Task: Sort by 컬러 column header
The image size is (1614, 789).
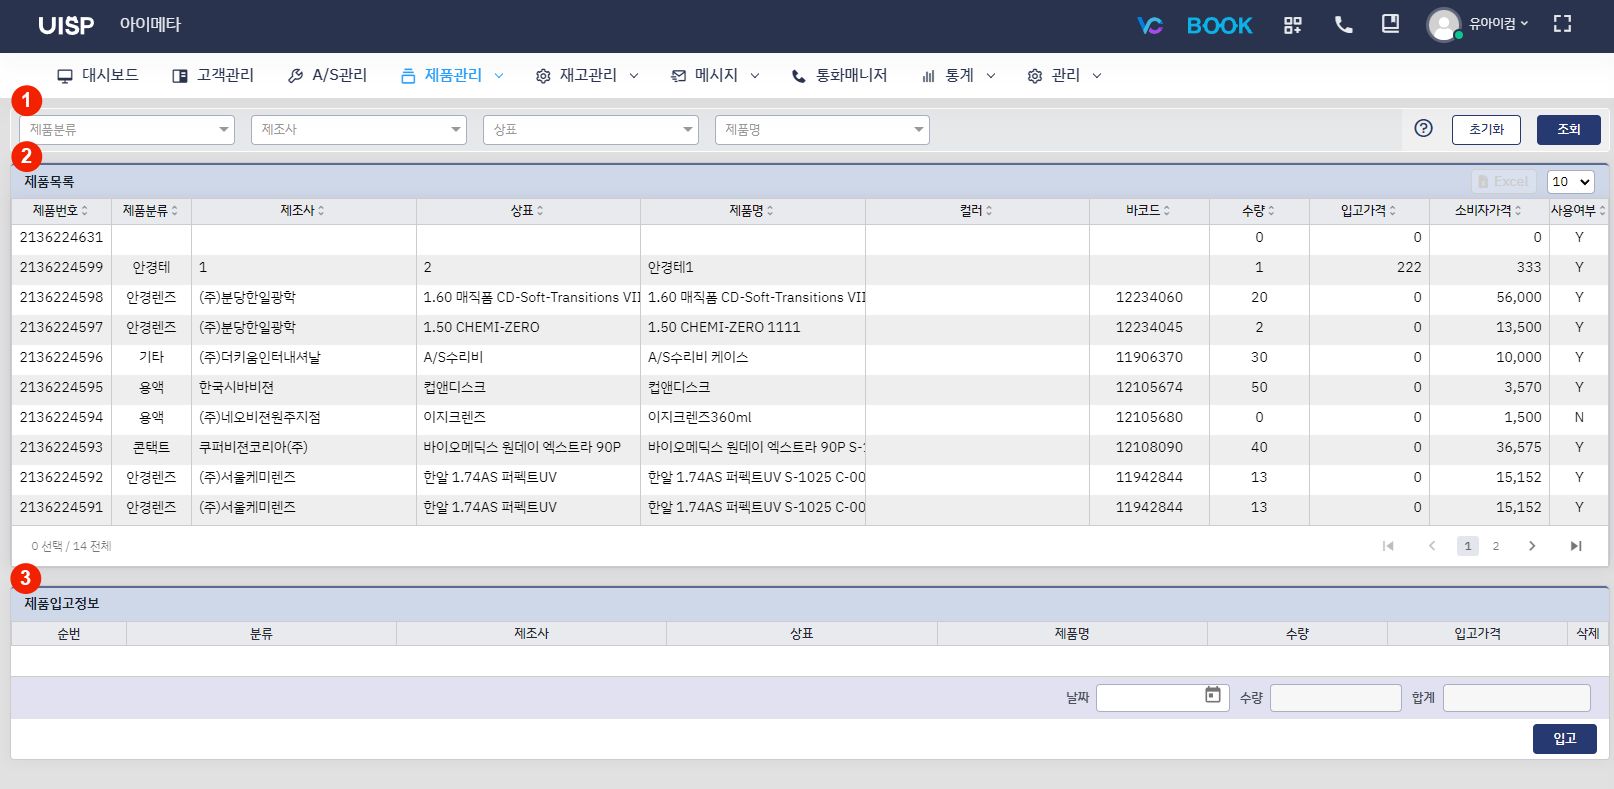Action: (x=977, y=211)
